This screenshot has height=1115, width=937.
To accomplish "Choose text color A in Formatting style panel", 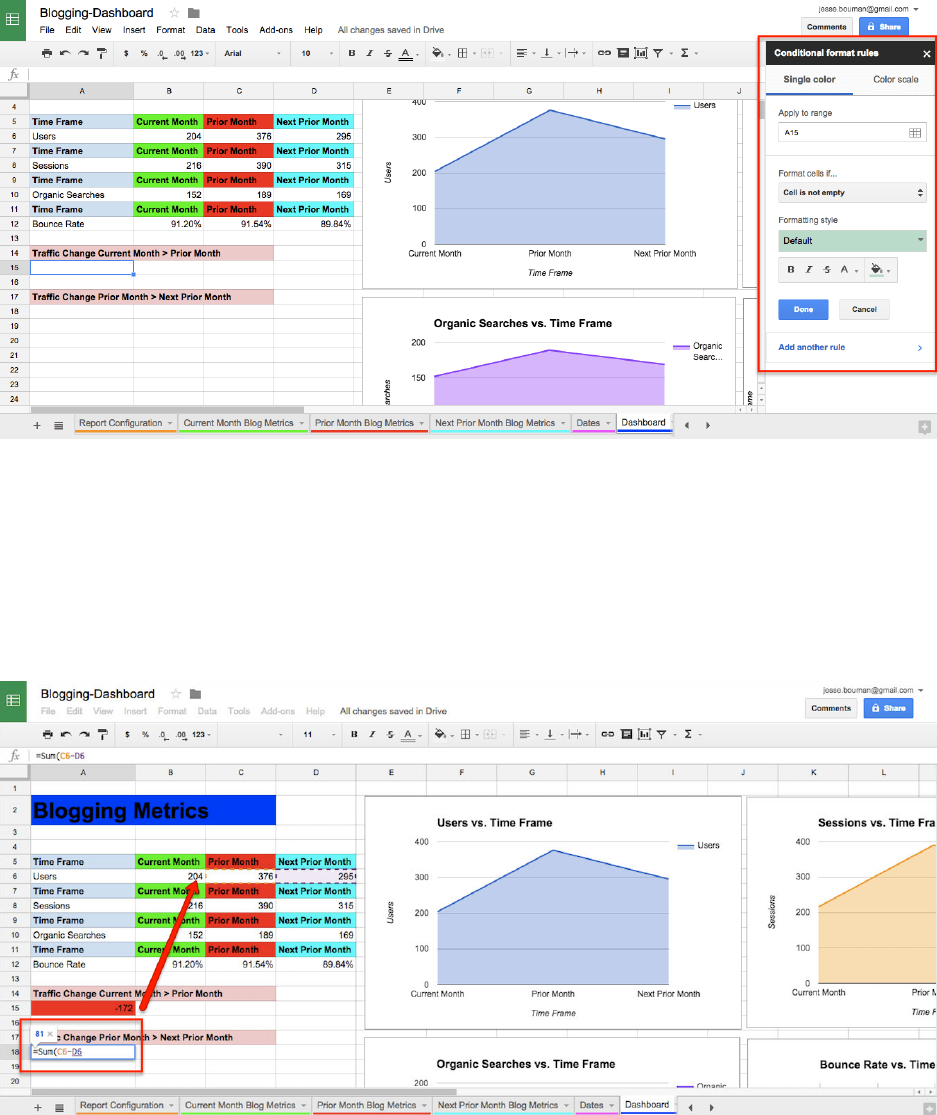I will click(x=845, y=270).
